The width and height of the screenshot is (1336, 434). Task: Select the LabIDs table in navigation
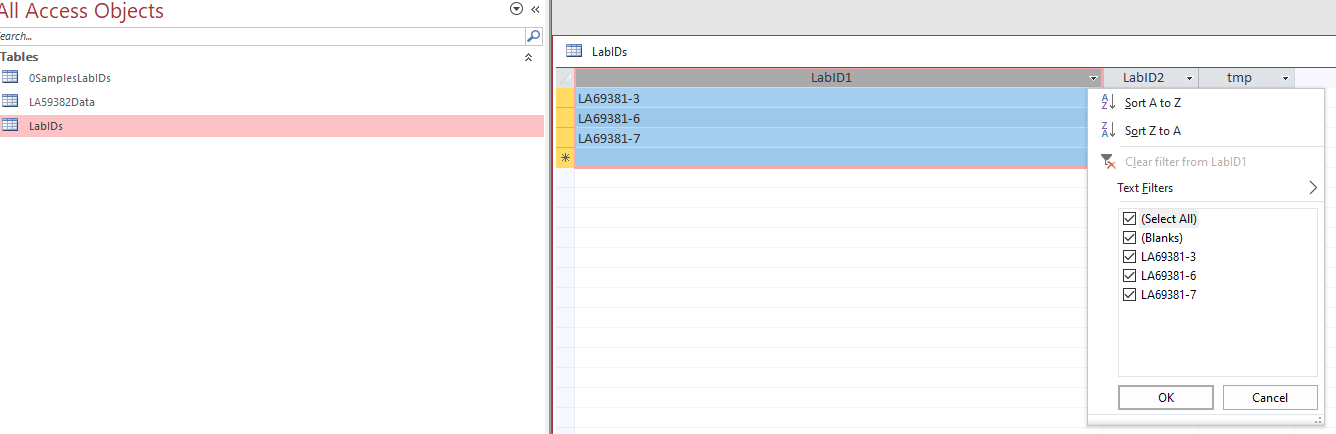[x=272, y=125]
